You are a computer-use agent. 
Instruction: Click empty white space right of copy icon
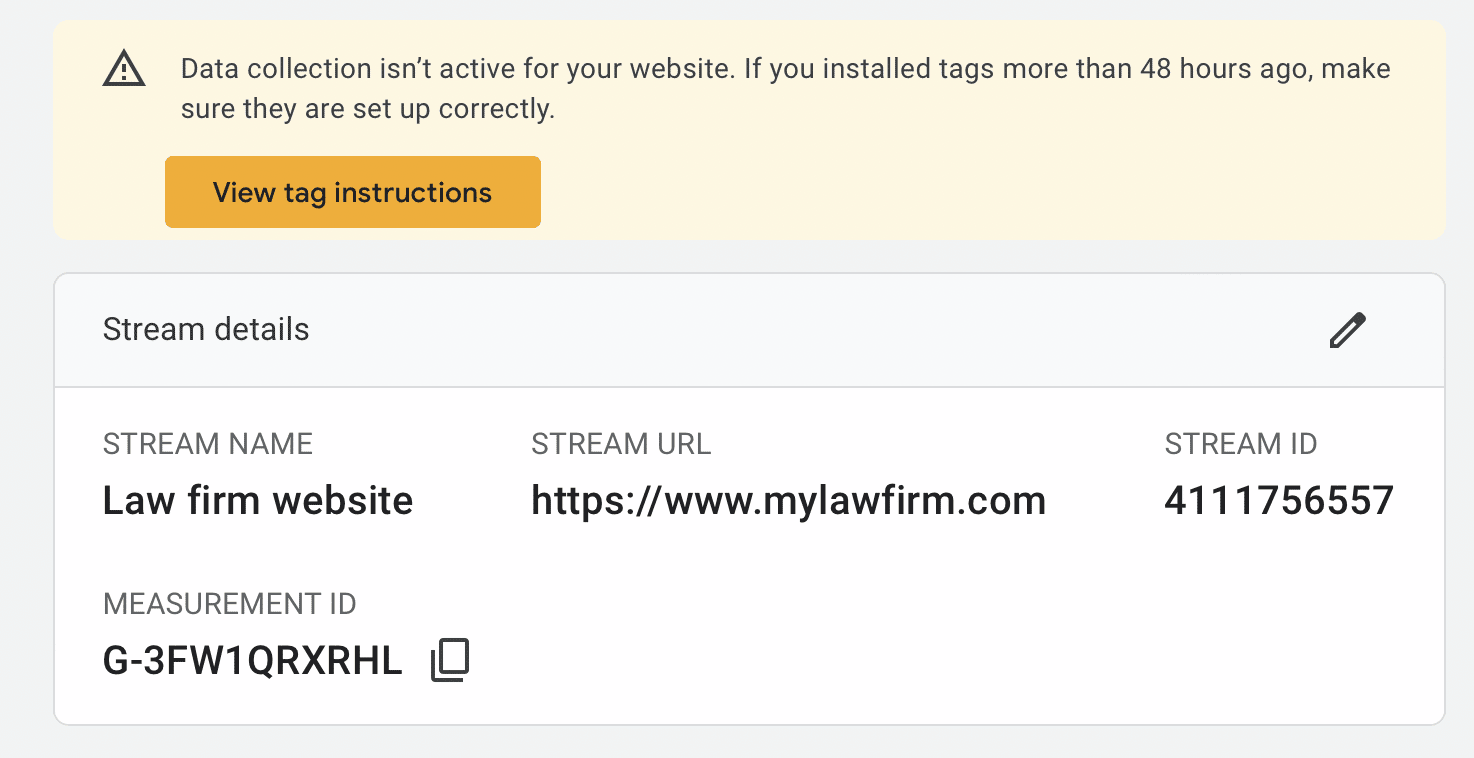click(x=950, y=661)
